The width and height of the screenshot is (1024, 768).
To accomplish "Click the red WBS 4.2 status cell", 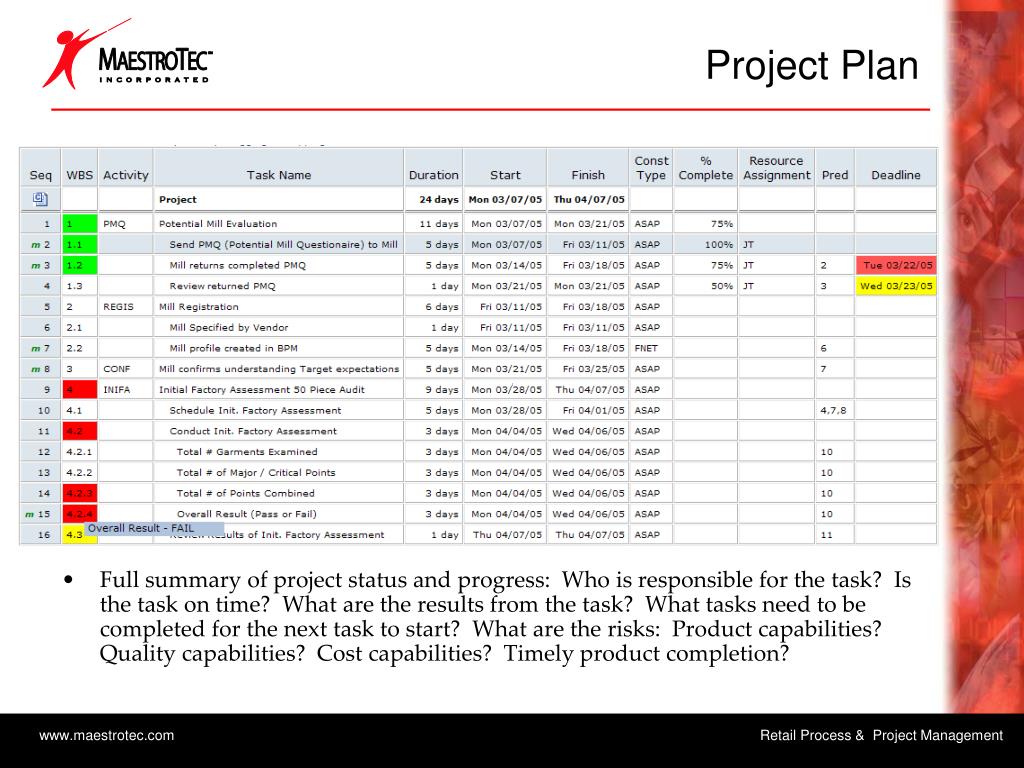I will 80,431.
